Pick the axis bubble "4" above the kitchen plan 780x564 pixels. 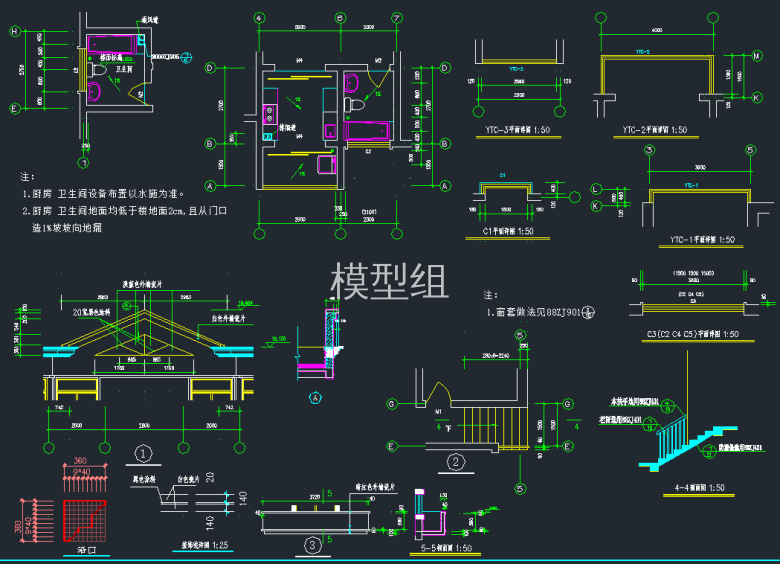click(259, 18)
